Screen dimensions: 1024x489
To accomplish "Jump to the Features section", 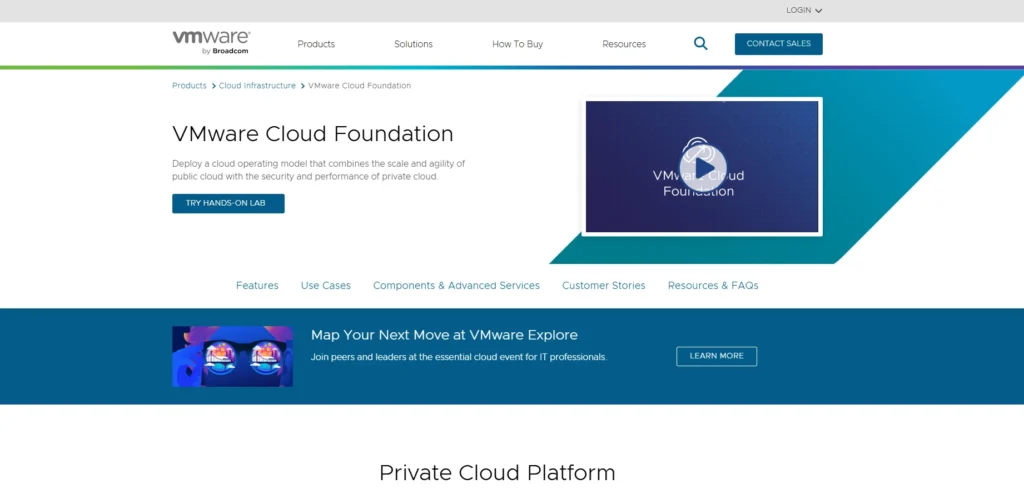I will pyautogui.click(x=257, y=285).
